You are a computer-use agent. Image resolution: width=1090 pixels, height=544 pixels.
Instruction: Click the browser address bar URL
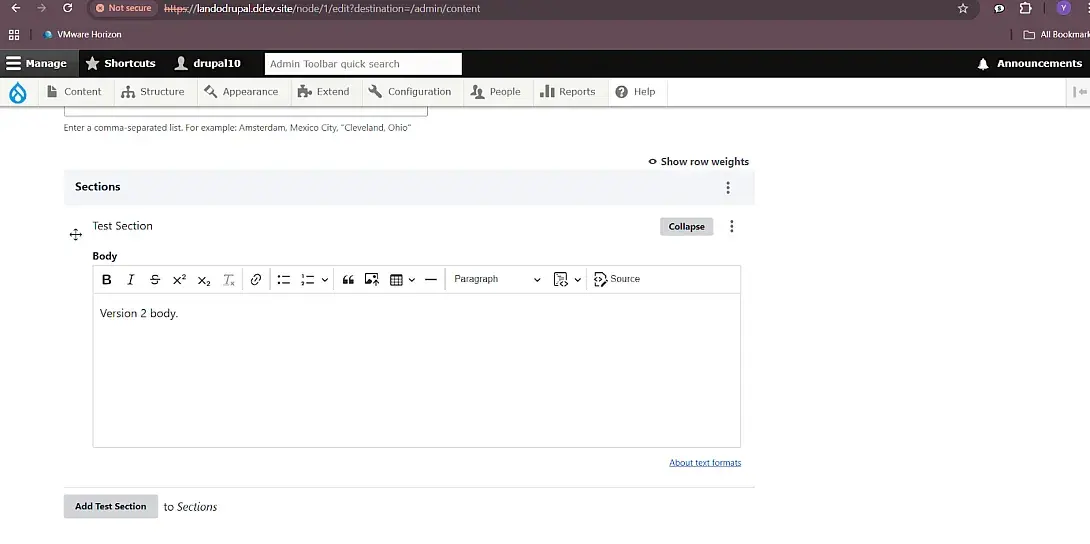[x=322, y=8]
